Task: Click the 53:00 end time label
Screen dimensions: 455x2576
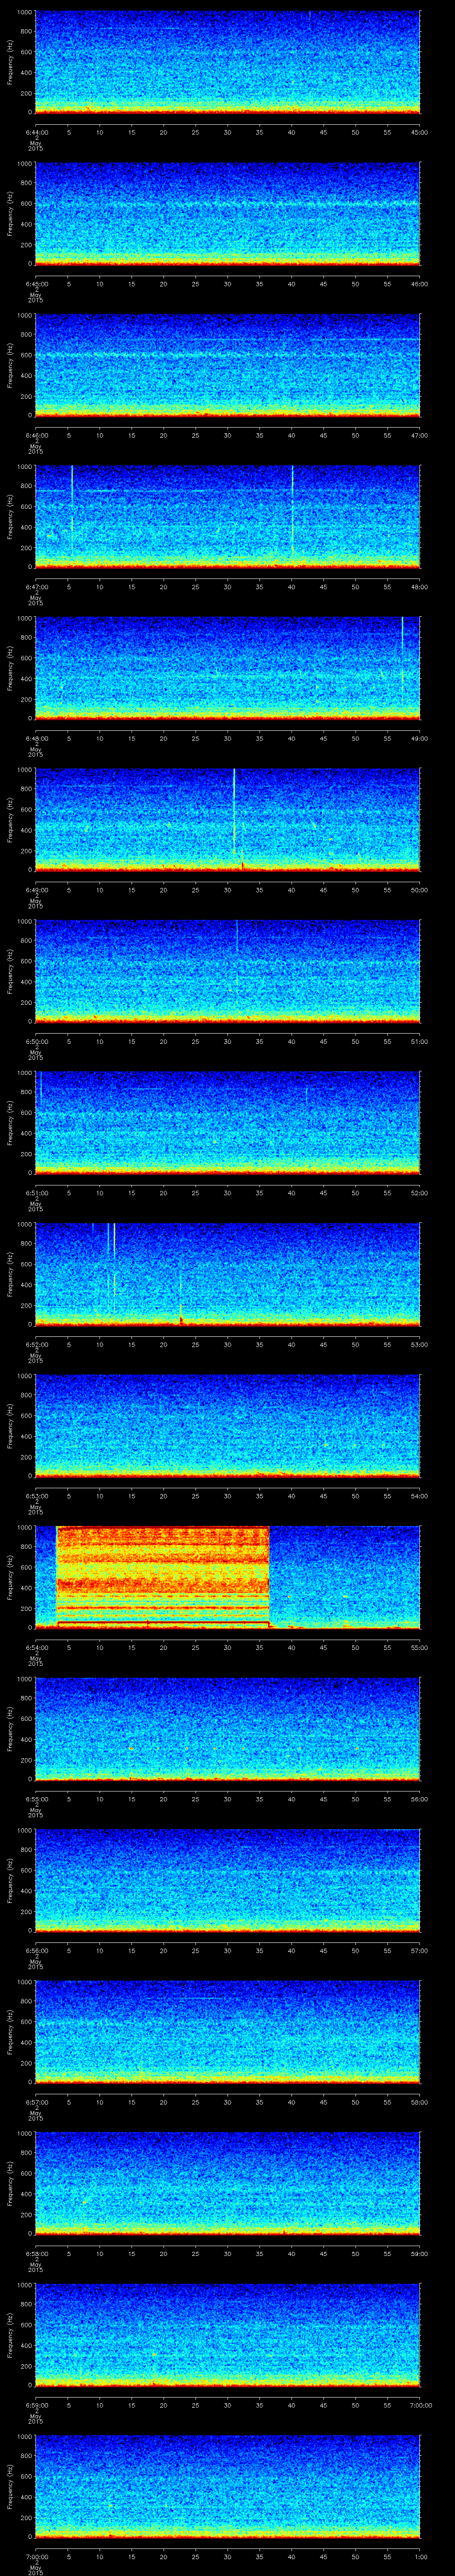Action: (419, 1344)
